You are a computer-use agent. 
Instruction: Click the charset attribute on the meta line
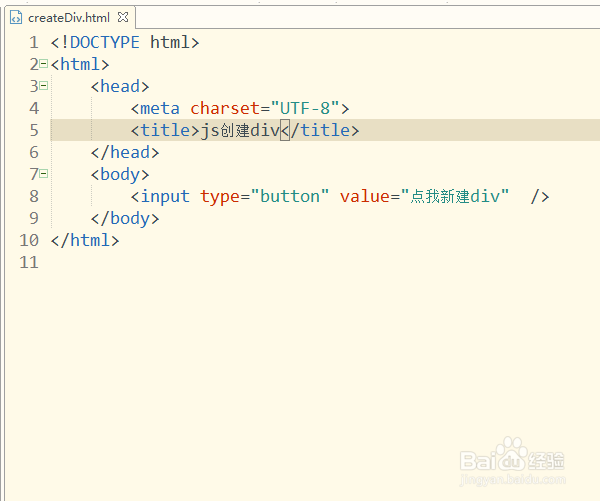point(225,108)
